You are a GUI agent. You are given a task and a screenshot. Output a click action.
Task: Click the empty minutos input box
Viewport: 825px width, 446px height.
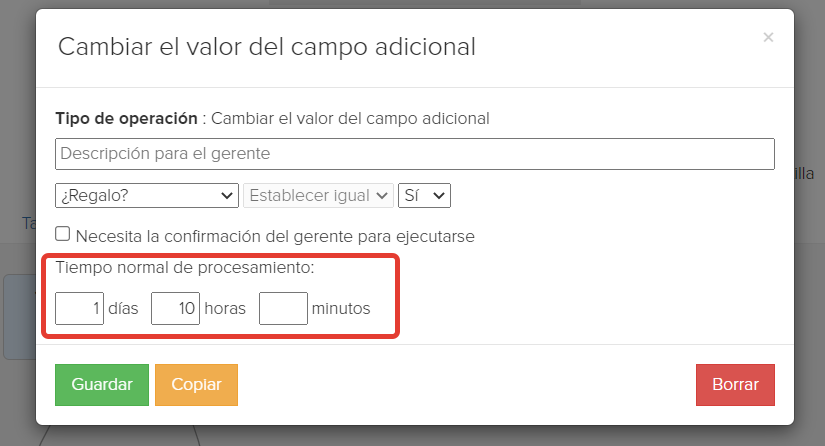(283, 308)
